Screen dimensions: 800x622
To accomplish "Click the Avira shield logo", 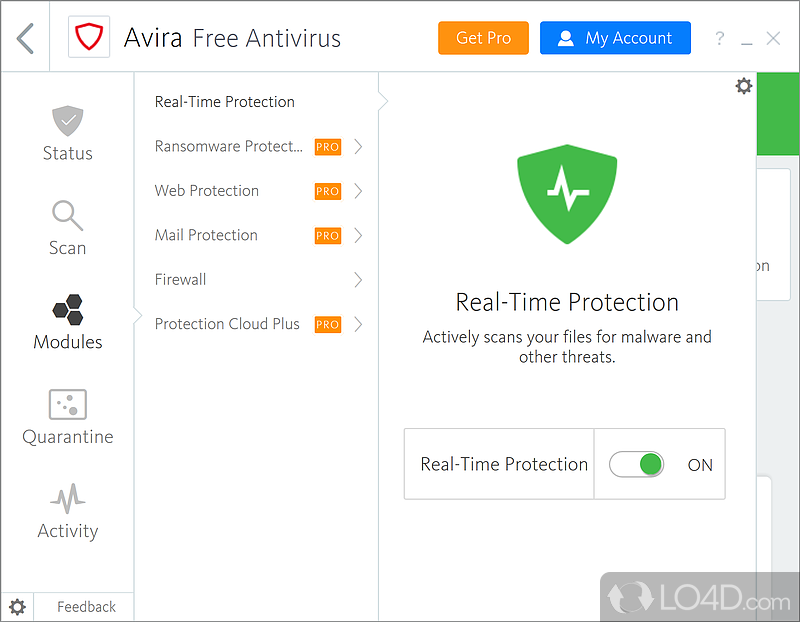I will [x=89, y=38].
